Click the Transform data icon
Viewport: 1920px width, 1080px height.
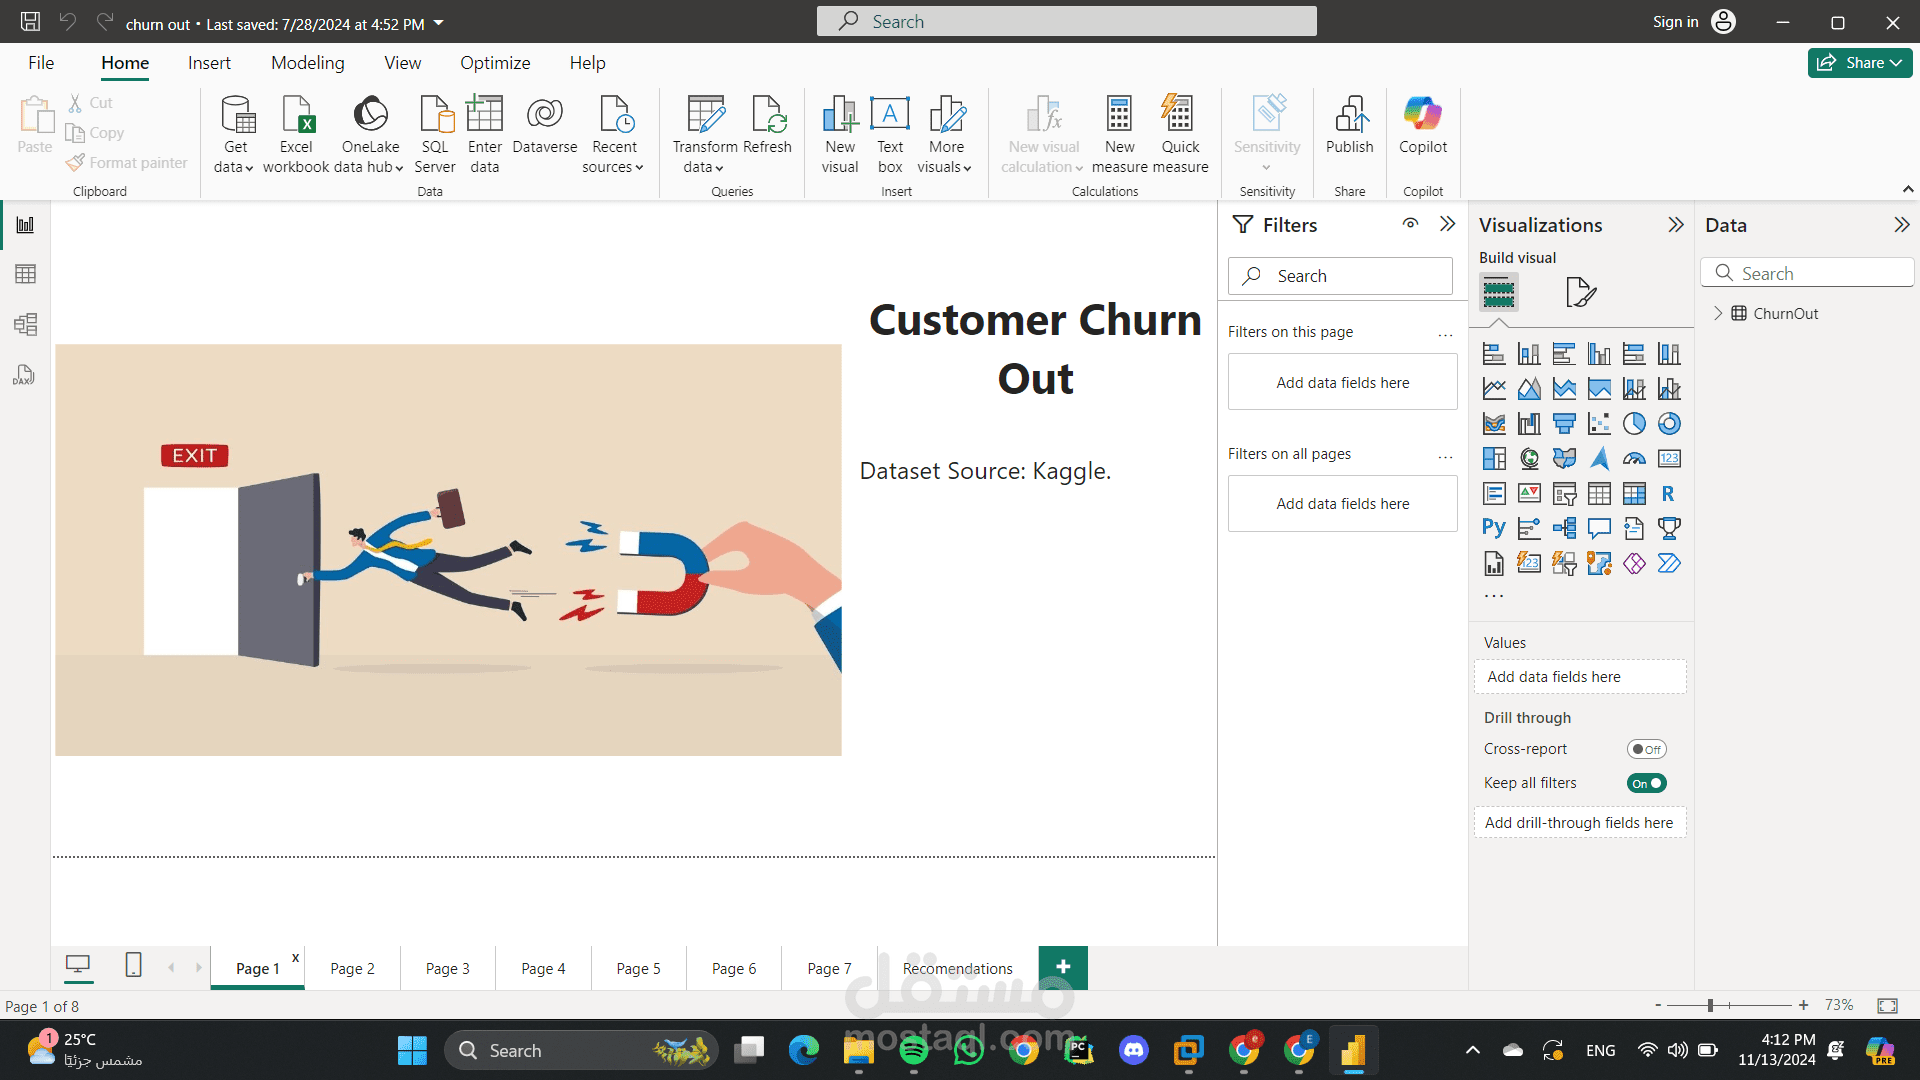coord(705,117)
